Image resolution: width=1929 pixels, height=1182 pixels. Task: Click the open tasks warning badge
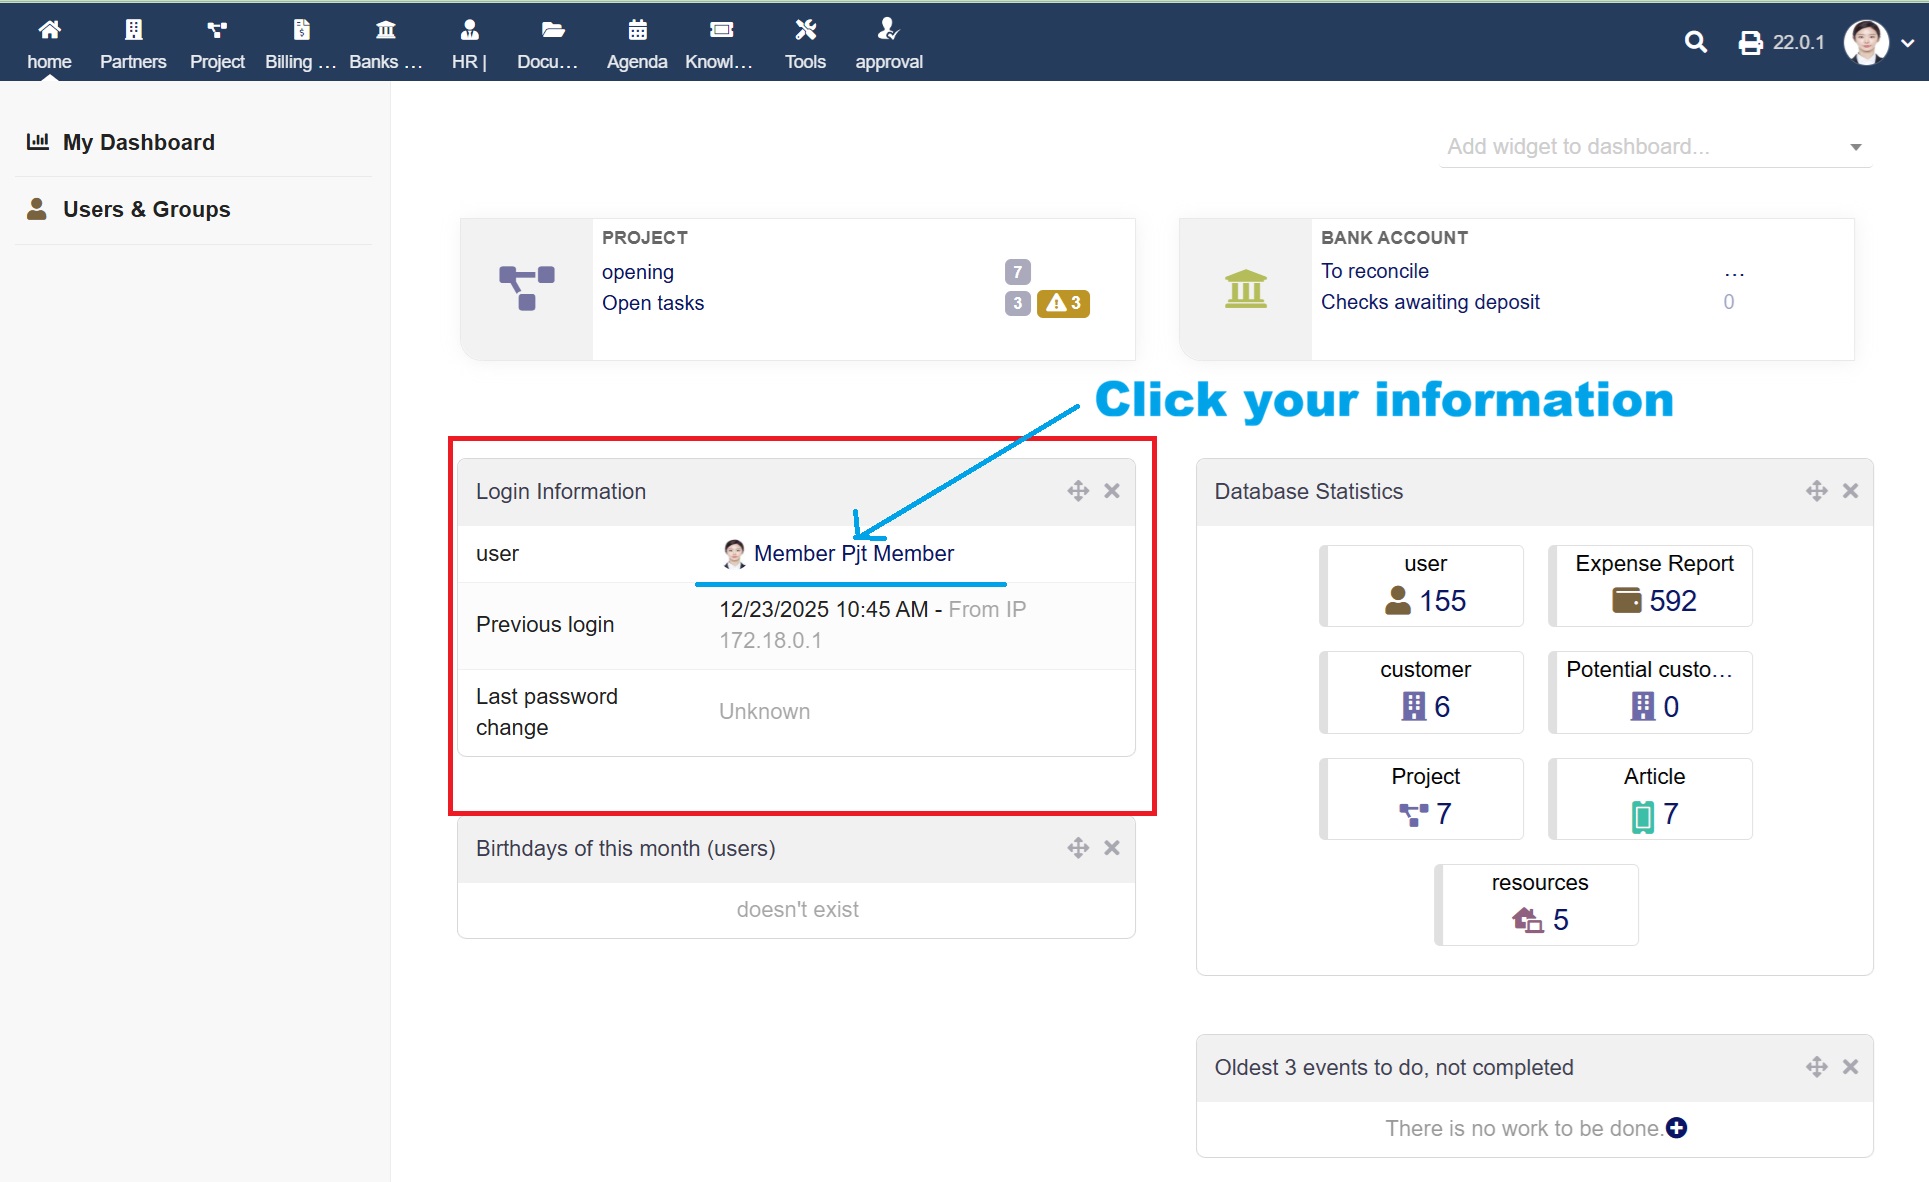[1063, 303]
